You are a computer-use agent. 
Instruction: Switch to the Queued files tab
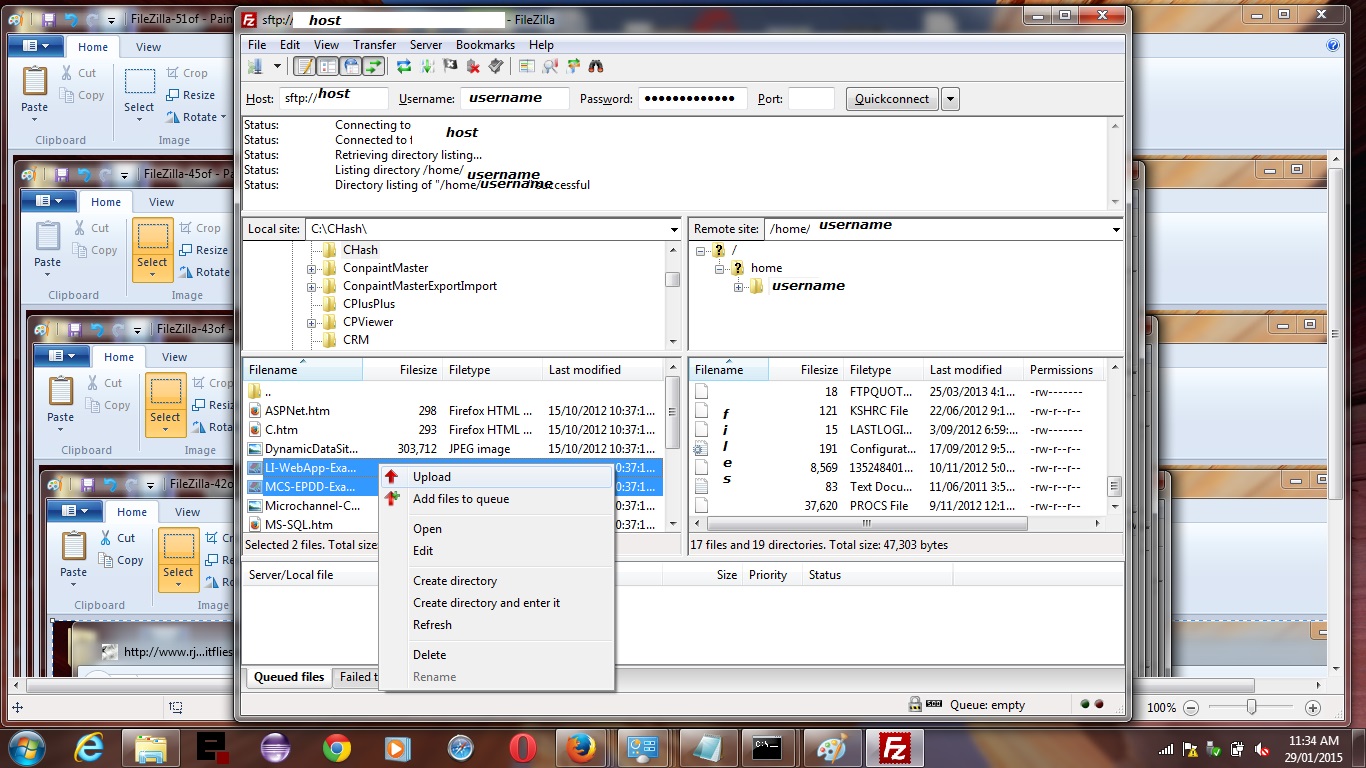tap(289, 677)
